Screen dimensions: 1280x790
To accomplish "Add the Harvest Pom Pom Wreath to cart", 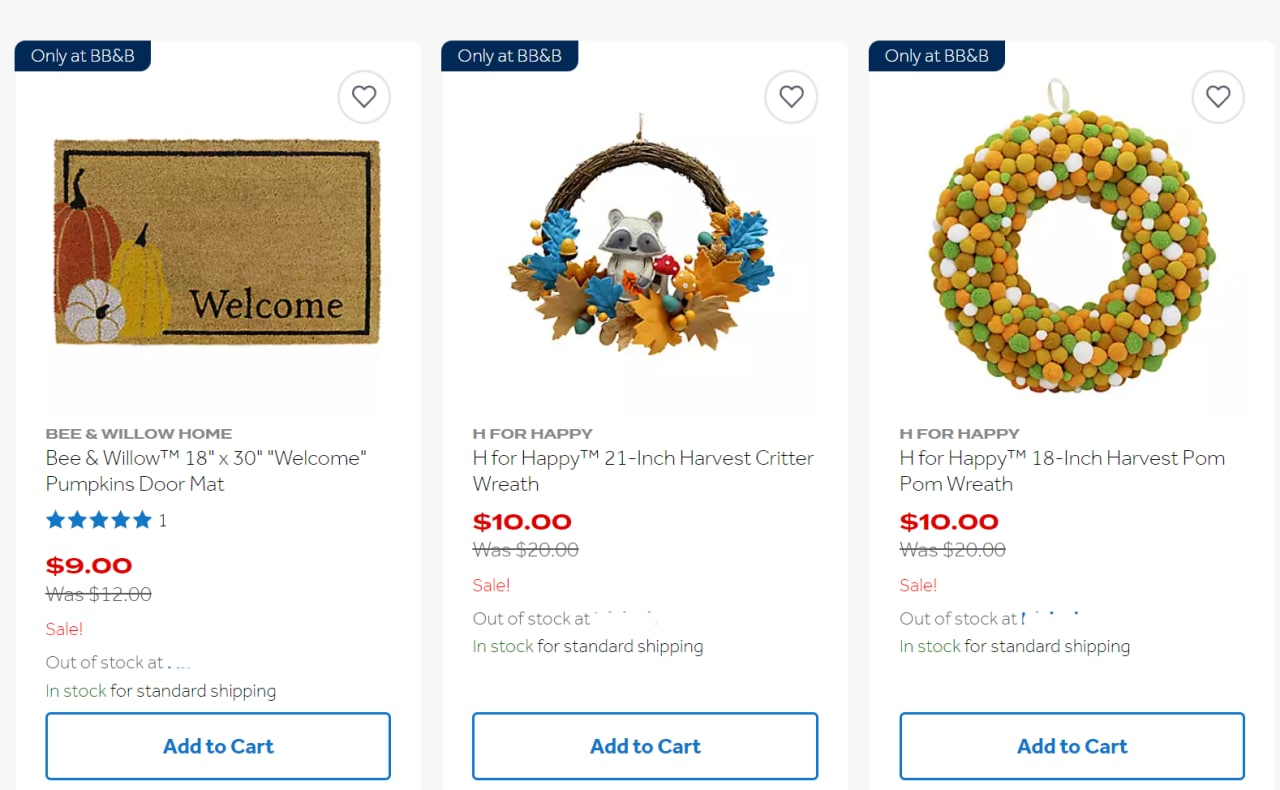I will (1072, 746).
